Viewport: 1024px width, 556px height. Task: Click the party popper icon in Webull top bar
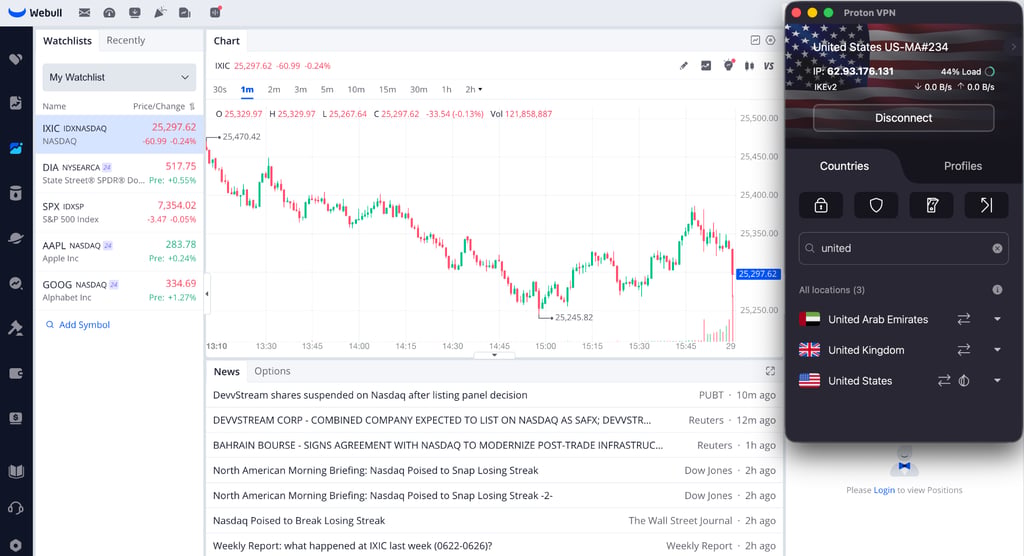[x=160, y=12]
